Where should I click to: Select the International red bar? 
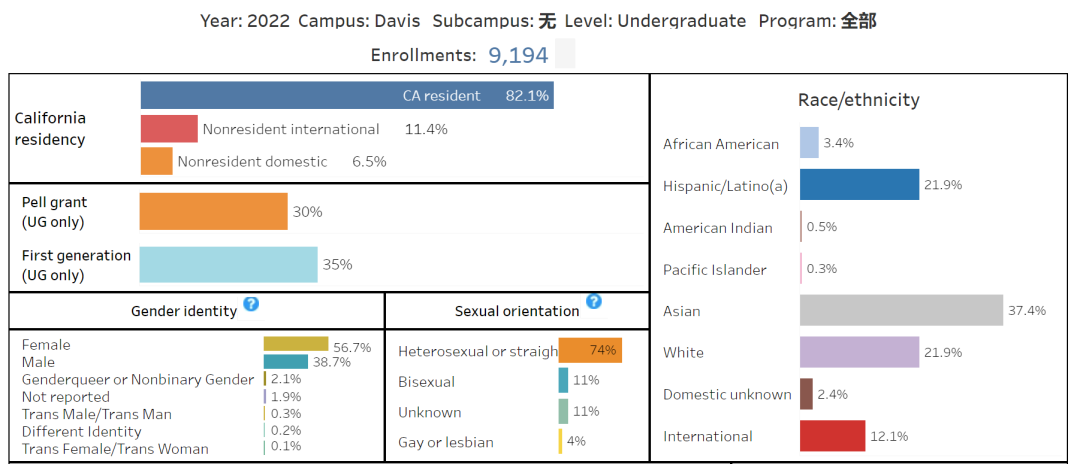[833, 436]
